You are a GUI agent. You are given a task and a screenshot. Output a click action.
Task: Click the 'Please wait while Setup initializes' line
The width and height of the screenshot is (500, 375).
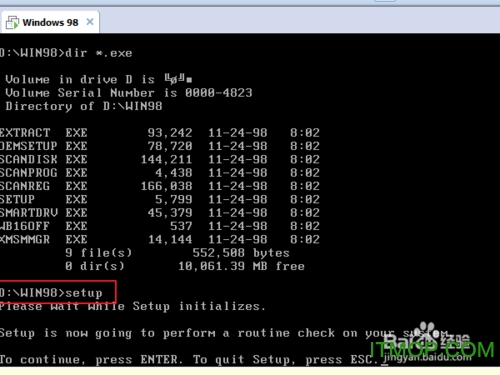(133, 306)
